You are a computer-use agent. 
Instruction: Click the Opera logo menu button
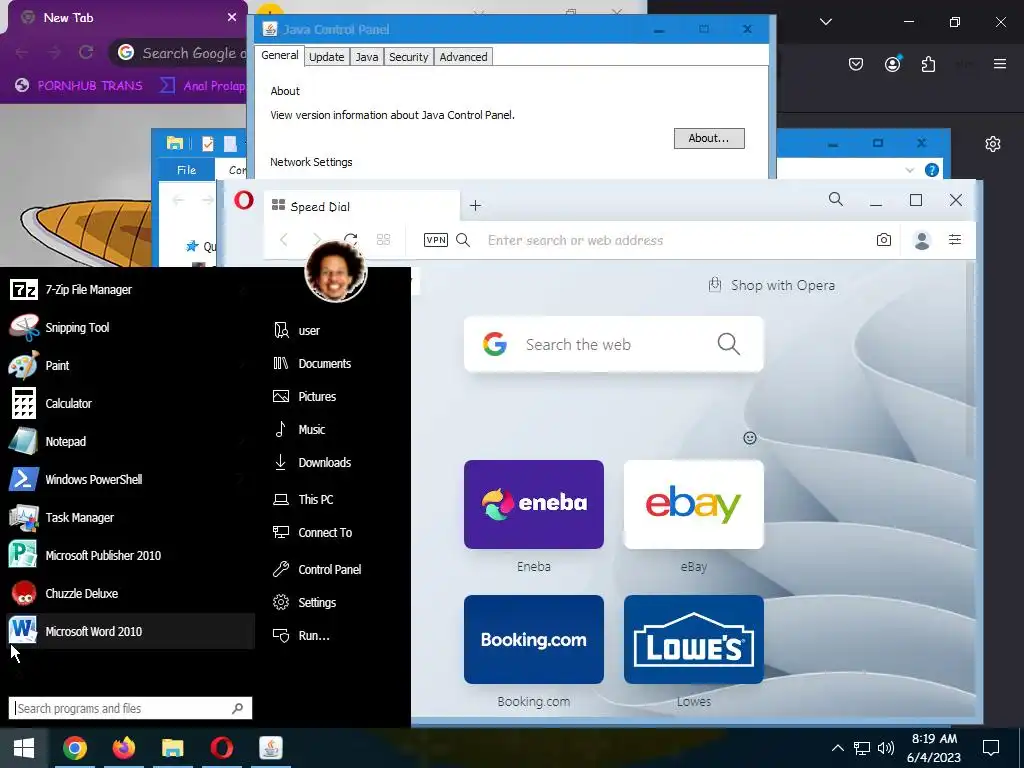pyautogui.click(x=244, y=200)
